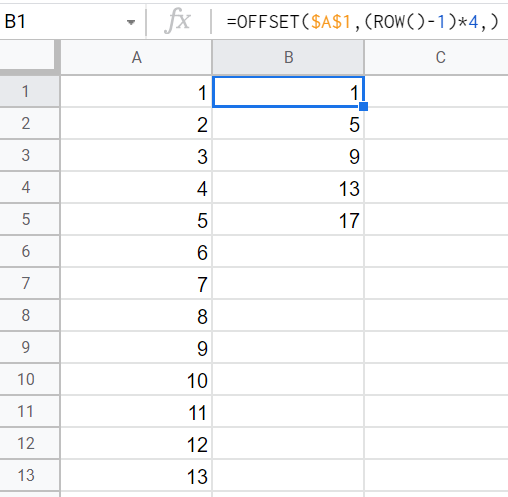
Task: Select row 6 header
Action: pos(30,251)
